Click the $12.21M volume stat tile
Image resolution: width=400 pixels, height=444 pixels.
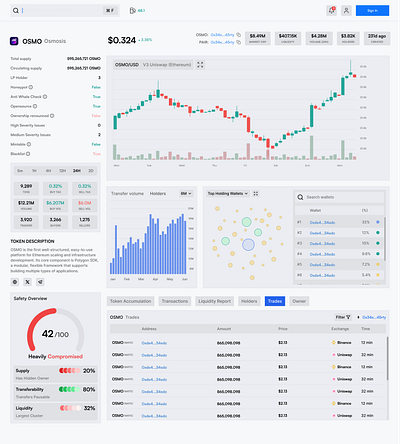tap(26, 205)
